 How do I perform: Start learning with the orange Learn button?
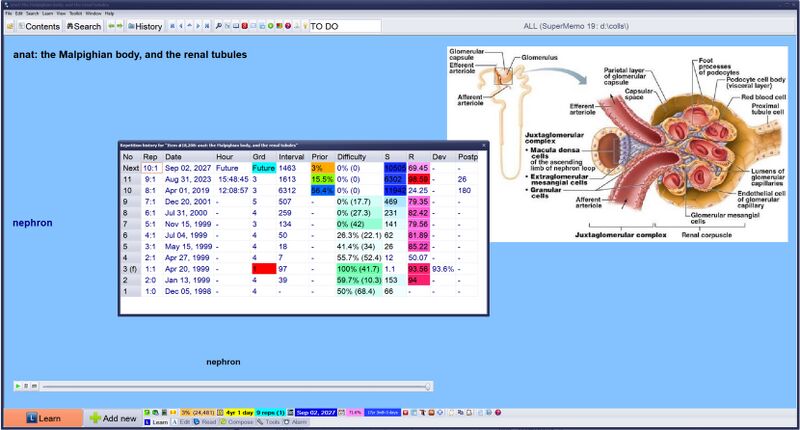43,418
